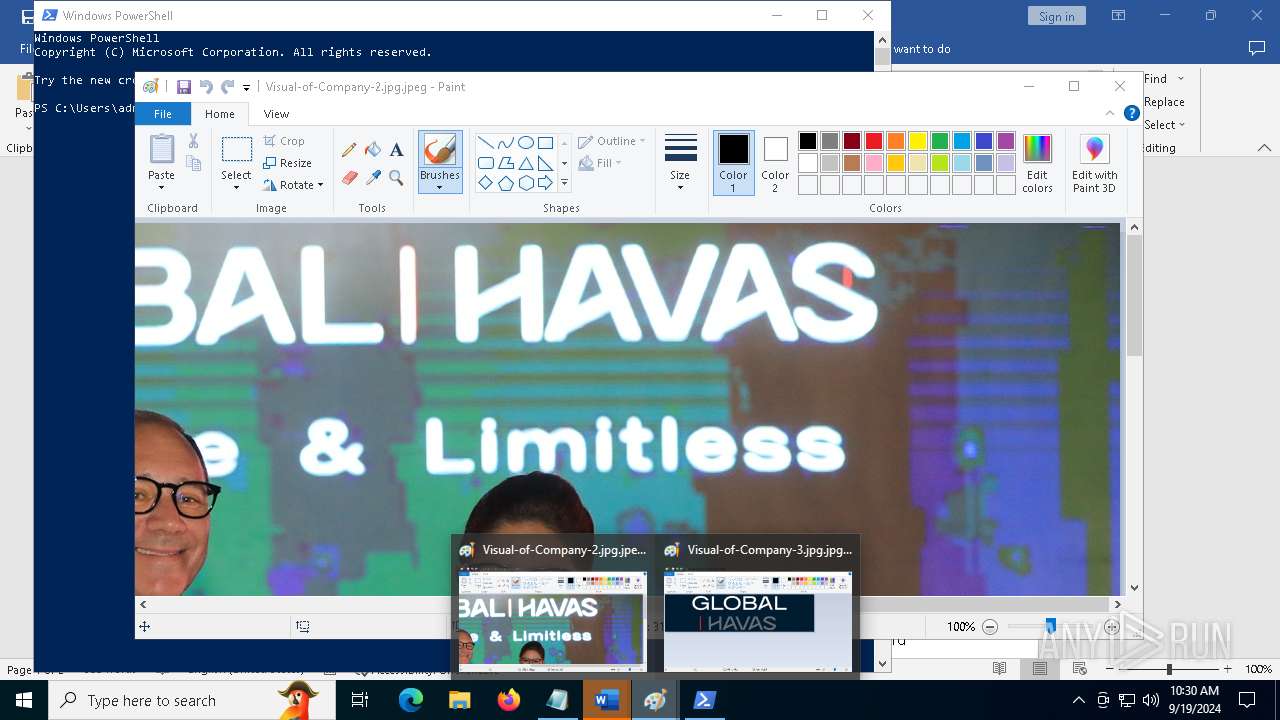Image resolution: width=1280 pixels, height=720 pixels.
Task: Click the Paint zoom slider handle
Action: click(1050, 626)
